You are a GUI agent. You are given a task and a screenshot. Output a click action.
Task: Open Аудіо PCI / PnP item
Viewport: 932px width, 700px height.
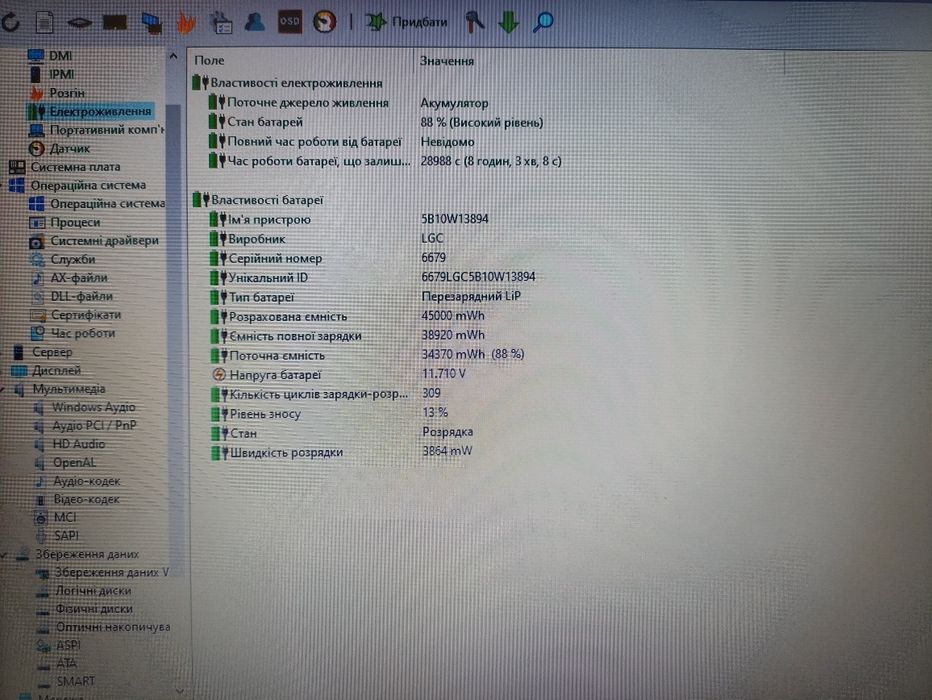coord(94,425)
